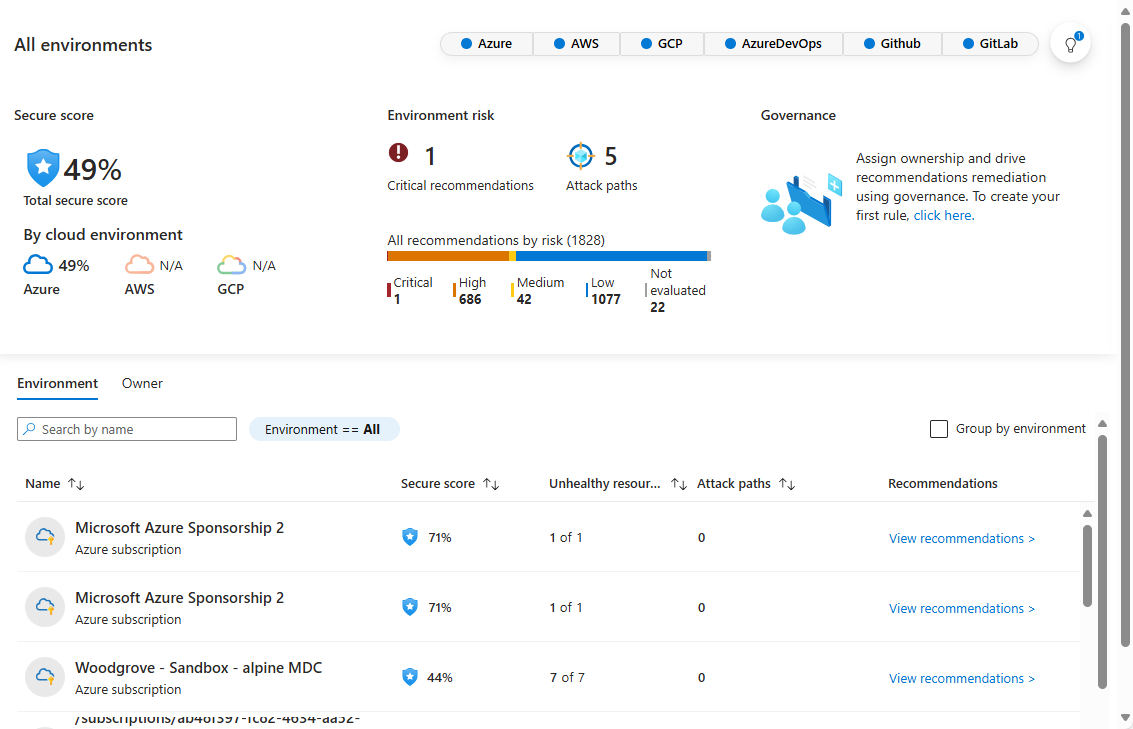
Task: Click the magnifier icon in the search box
Action: coord(30,429)
